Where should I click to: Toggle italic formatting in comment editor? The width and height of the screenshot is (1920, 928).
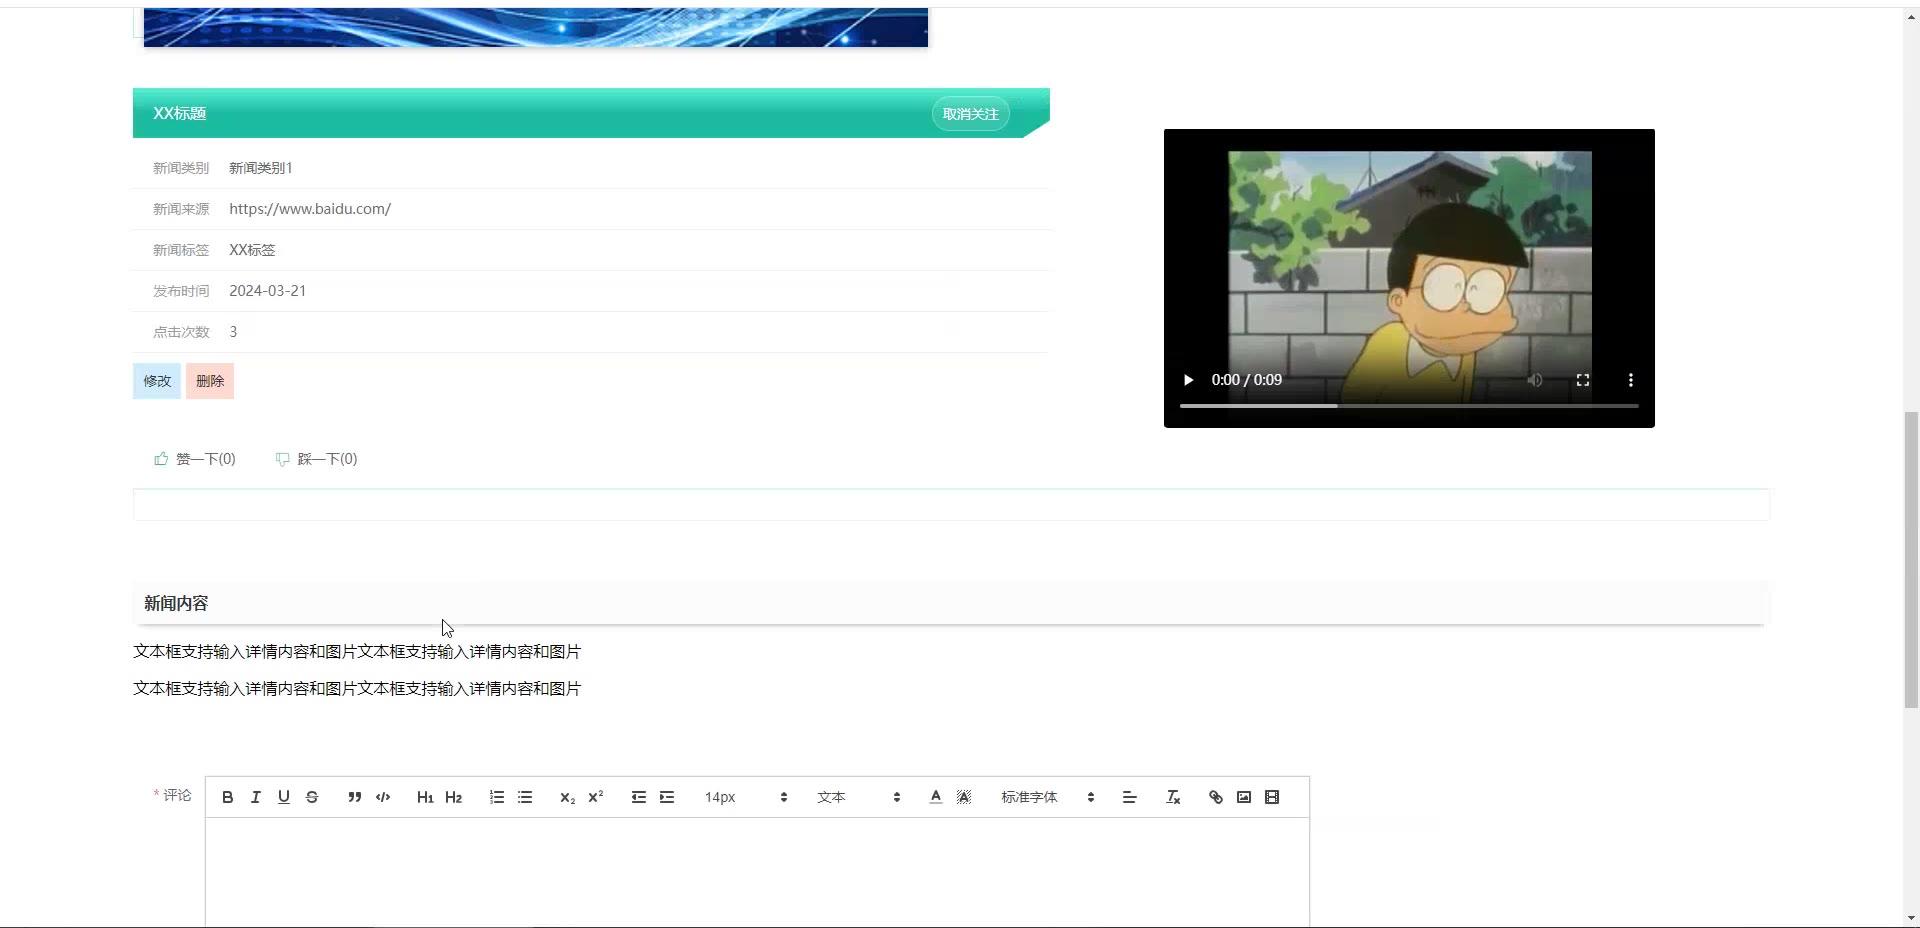click(x=256, y=797)
